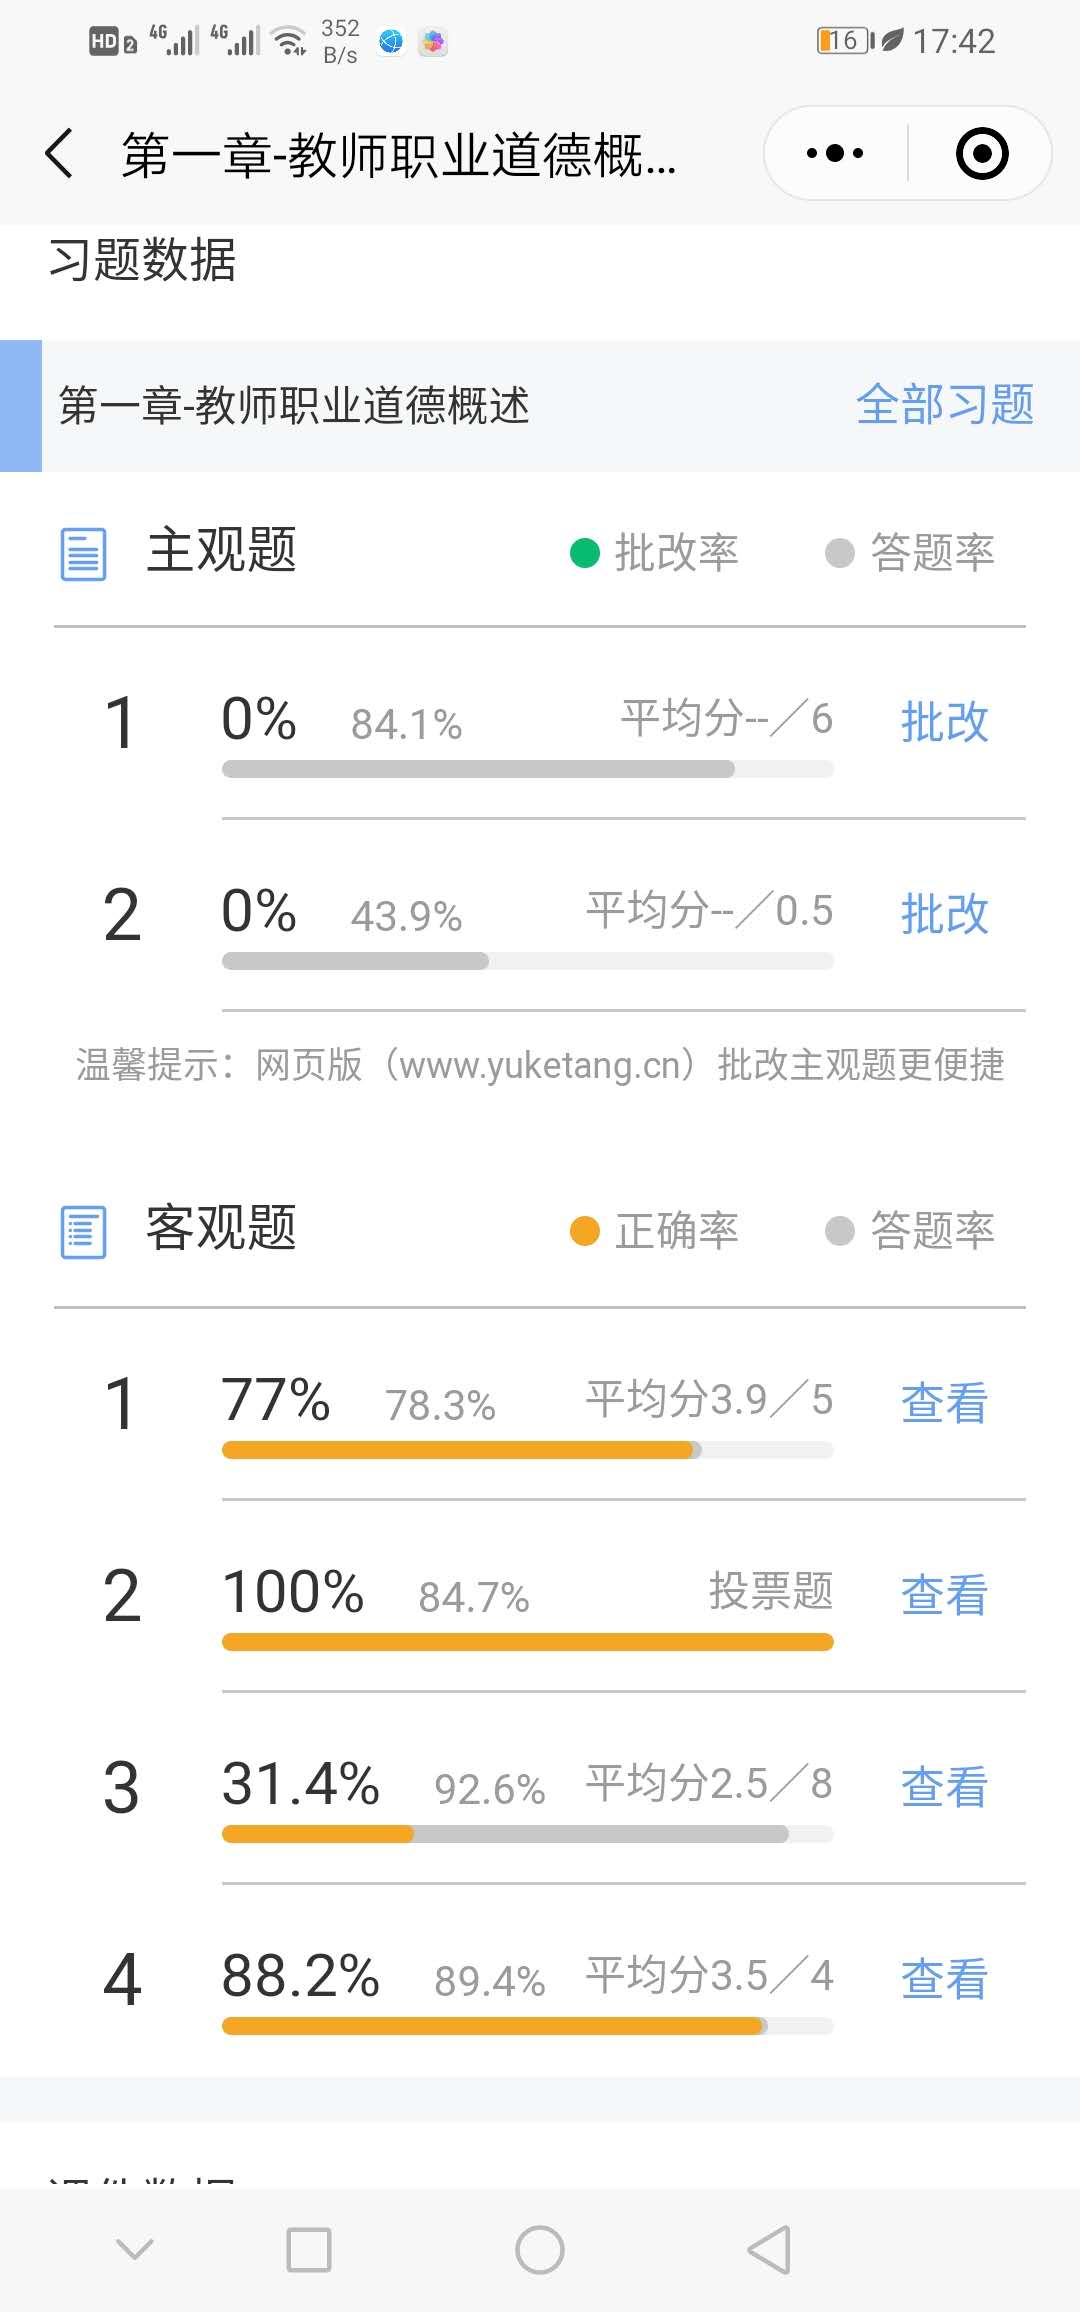Tap 查看 for objective question 1
Image resolution: width=1080 pixels, height=2312 pixels.
[944, 1402]
